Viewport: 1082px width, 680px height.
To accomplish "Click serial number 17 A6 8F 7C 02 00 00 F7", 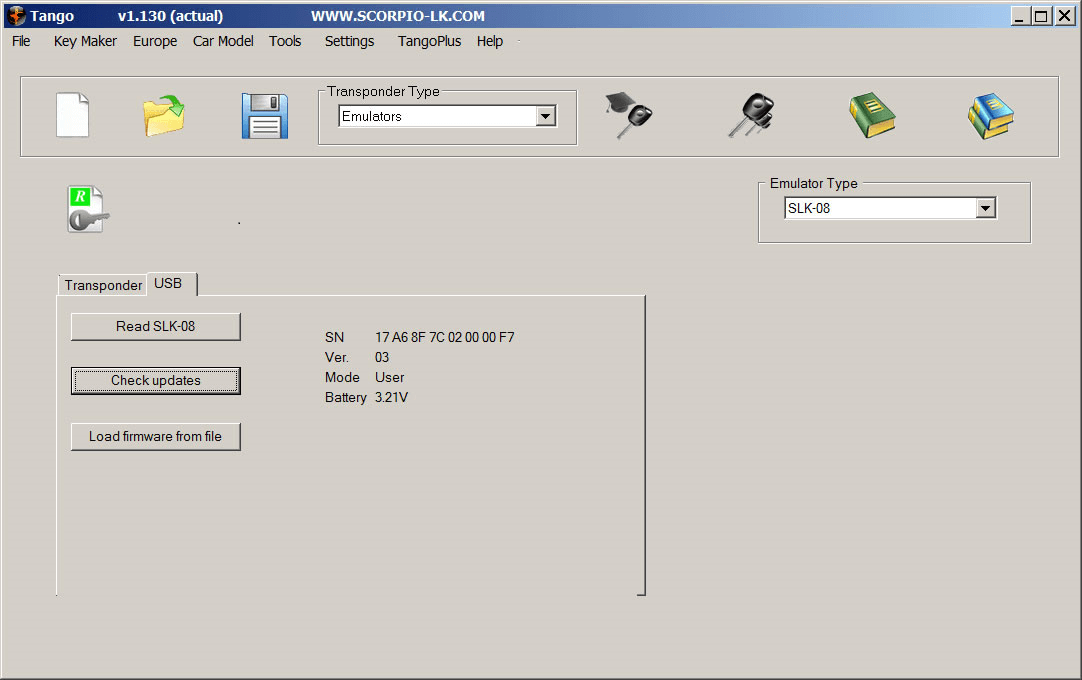I will click(x=444, y=338).
